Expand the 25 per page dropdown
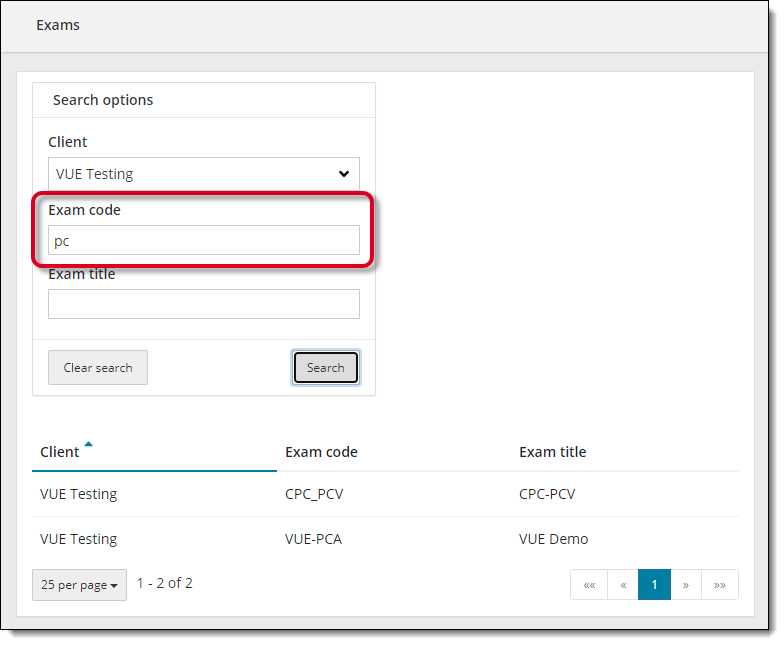 79,585
